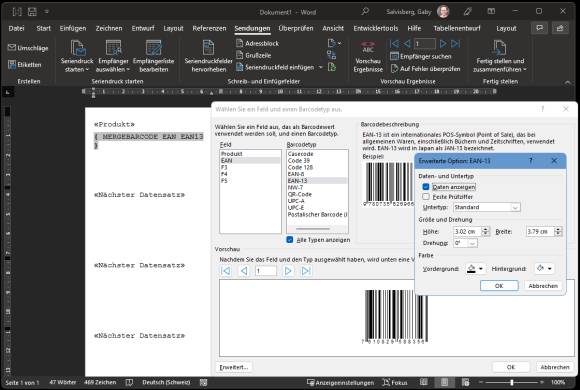The height and width of the screenshot is (390, 580).
Task: Go to last record in ribbon
Action: 456,44
